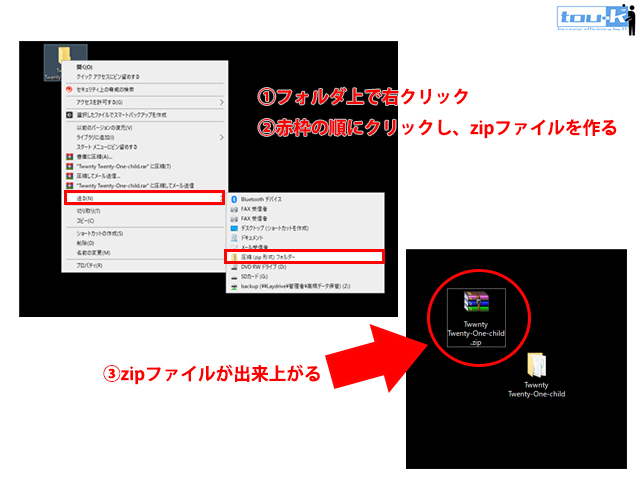Image resolution: width=640 pixels, height=480 pixels.
Task: Click the zip folder icon in submenu
Action: point(234,257)
